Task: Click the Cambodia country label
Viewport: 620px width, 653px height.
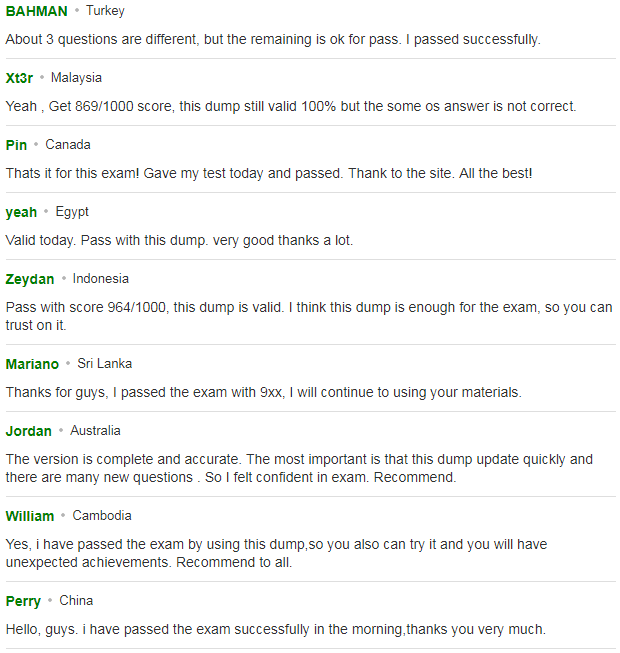Action: point(102,516)
